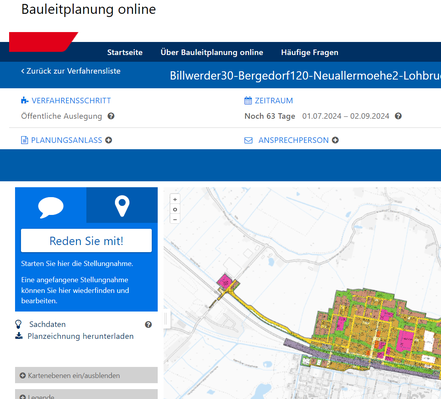The height and width of the screenshot is (399, 441).
Task: Click the Planungsanlass document icon
Action: point(24,140)
